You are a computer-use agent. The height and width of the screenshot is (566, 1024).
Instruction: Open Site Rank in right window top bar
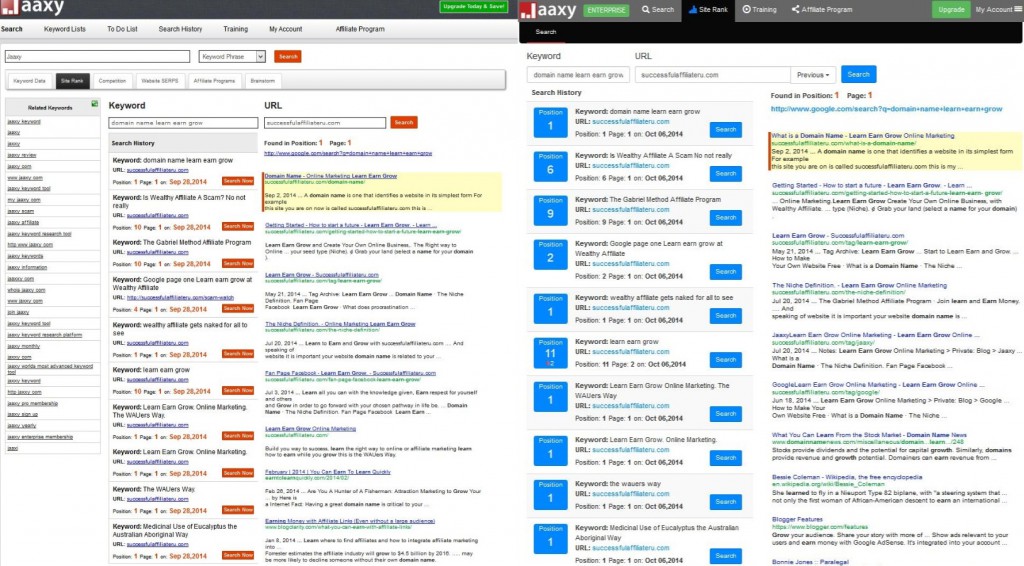click(x=708, y=10)
